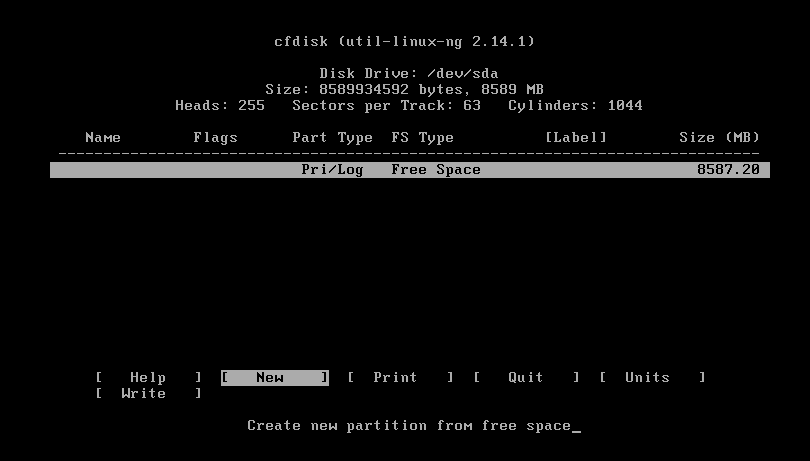Click the cfdisk version title text

click(x=404, y=41)
